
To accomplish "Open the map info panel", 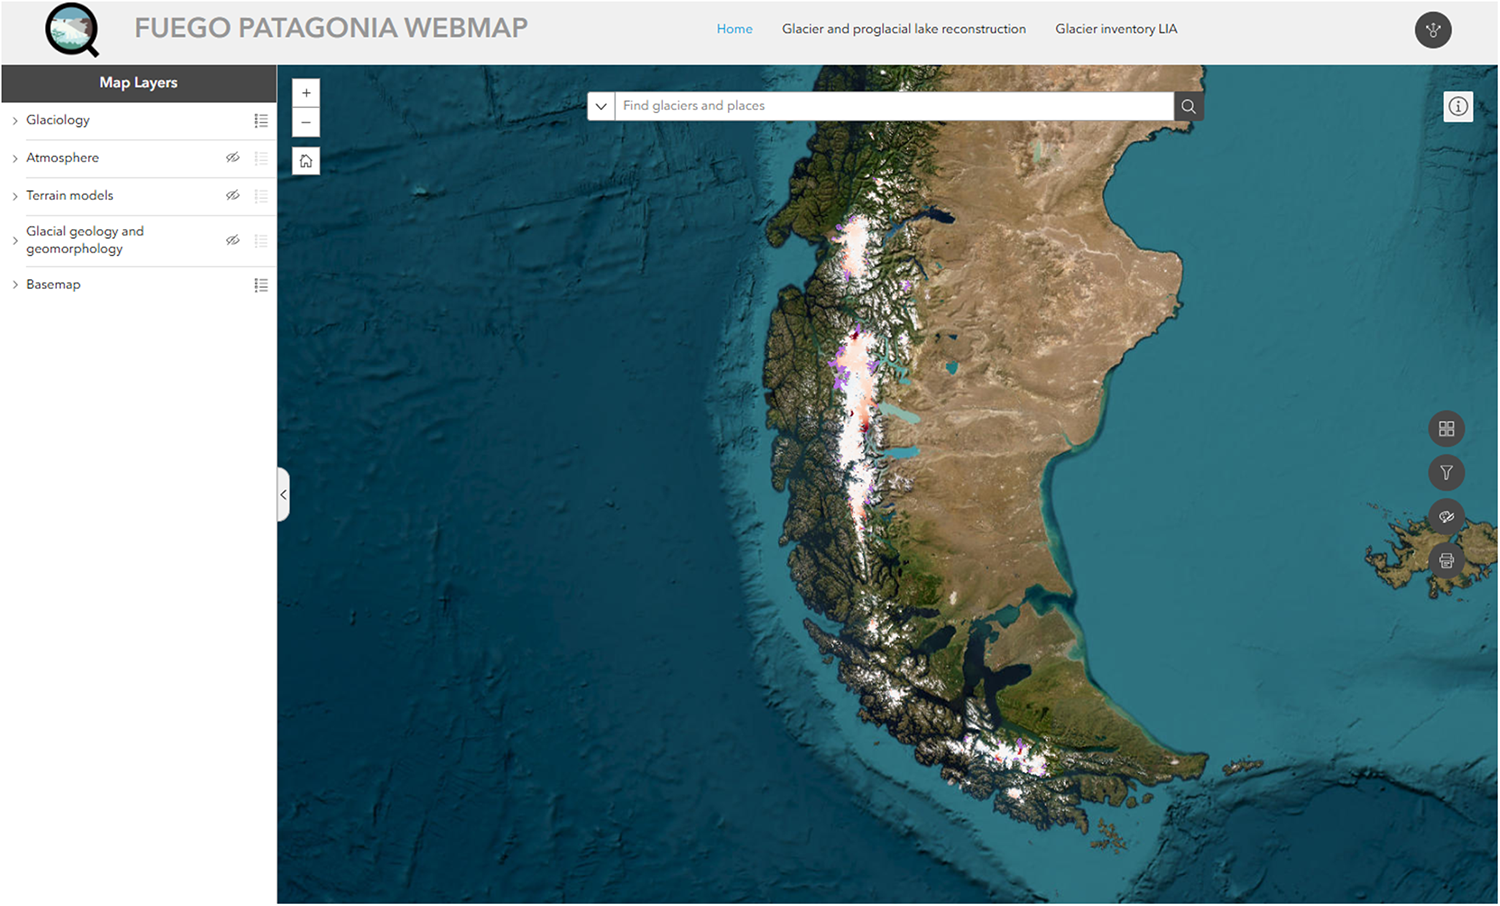I will pos(1458,106).
